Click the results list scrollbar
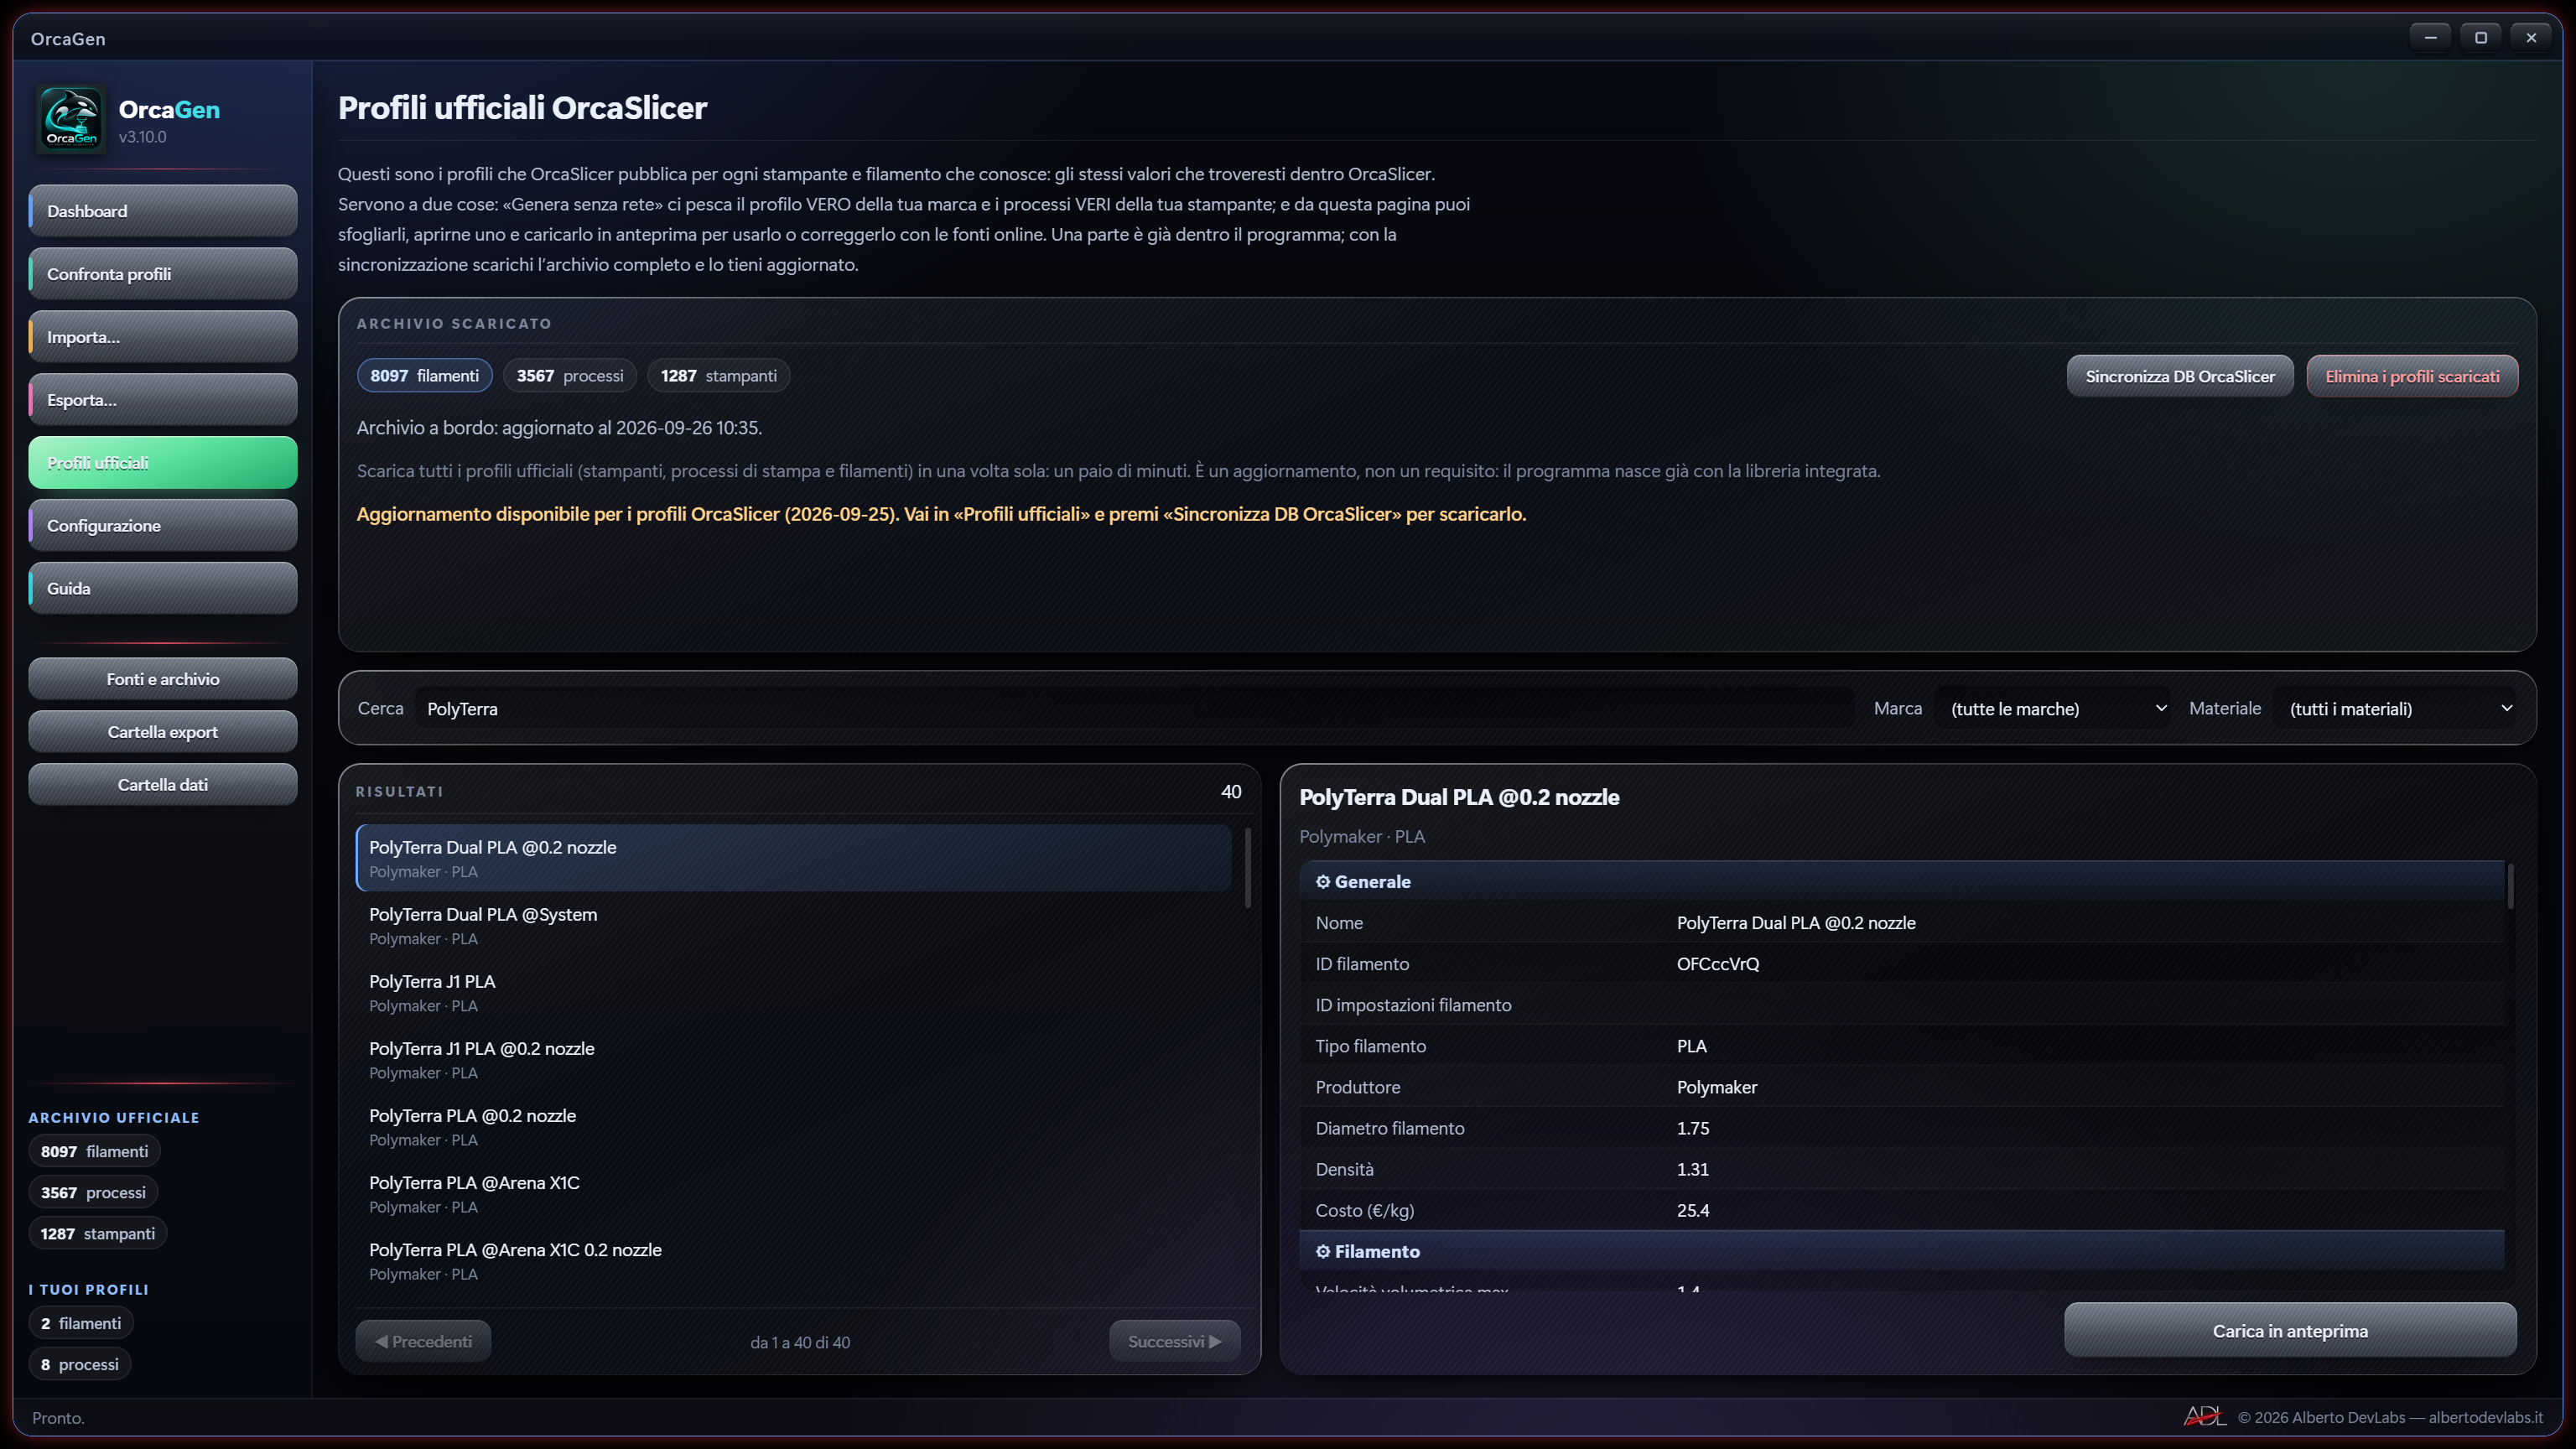2576x1449 pixels. point(1247,868)
